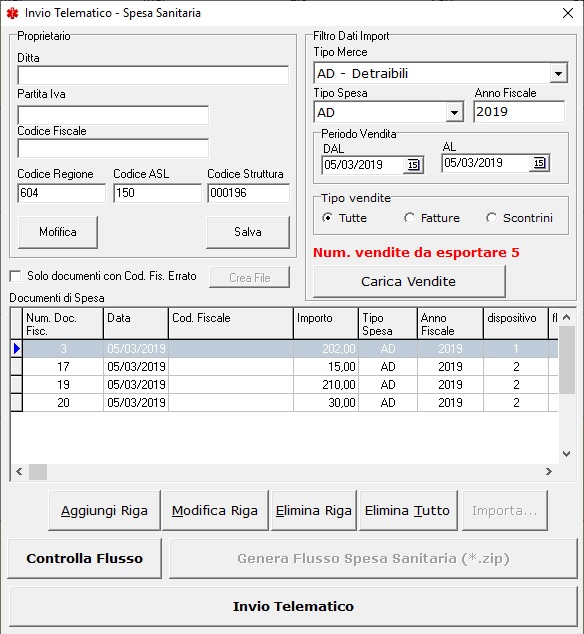Enable Solo documenti con Cod. Fis. Errato
This screenshot has width=584, height=634.
click(15, 276)
